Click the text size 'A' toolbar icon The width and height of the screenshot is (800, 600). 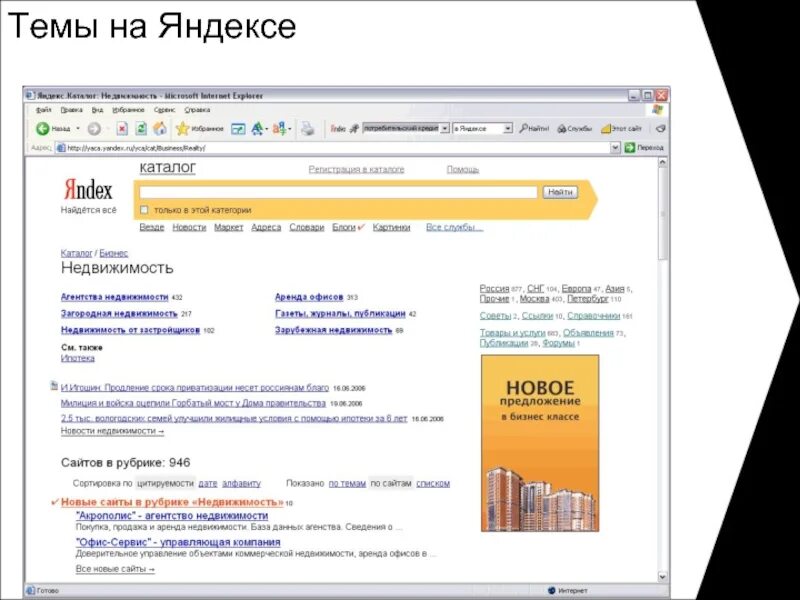click(x=258, y=129)
